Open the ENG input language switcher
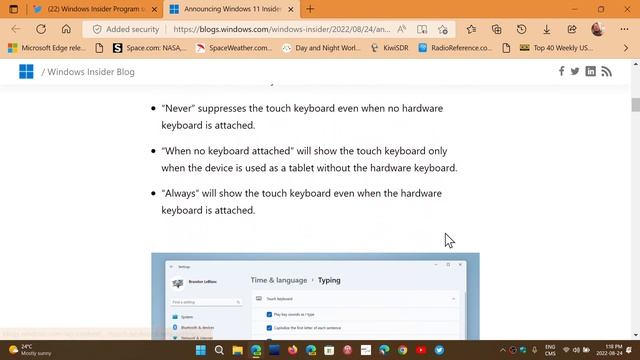The height and width of the screenshot is (360, 640). pos(550,350)
